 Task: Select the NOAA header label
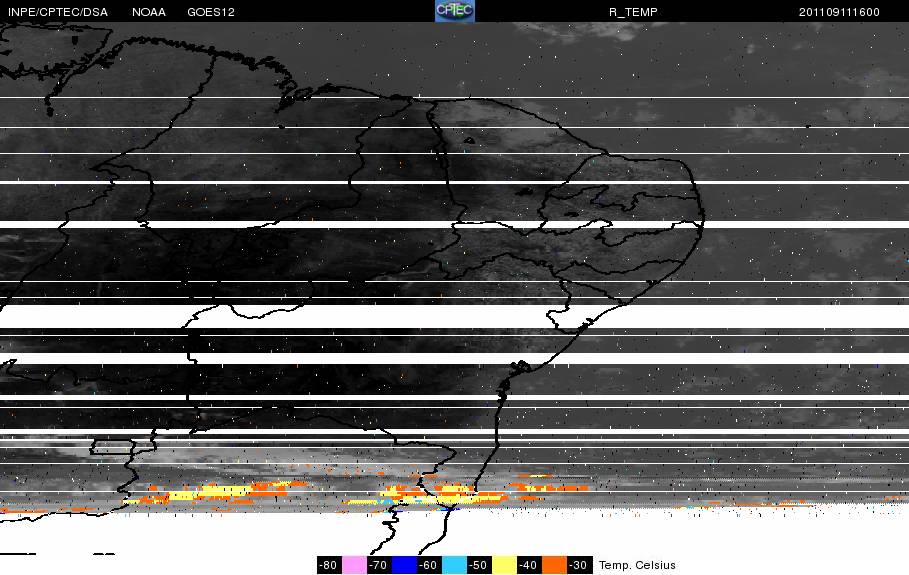click(149, 12)
